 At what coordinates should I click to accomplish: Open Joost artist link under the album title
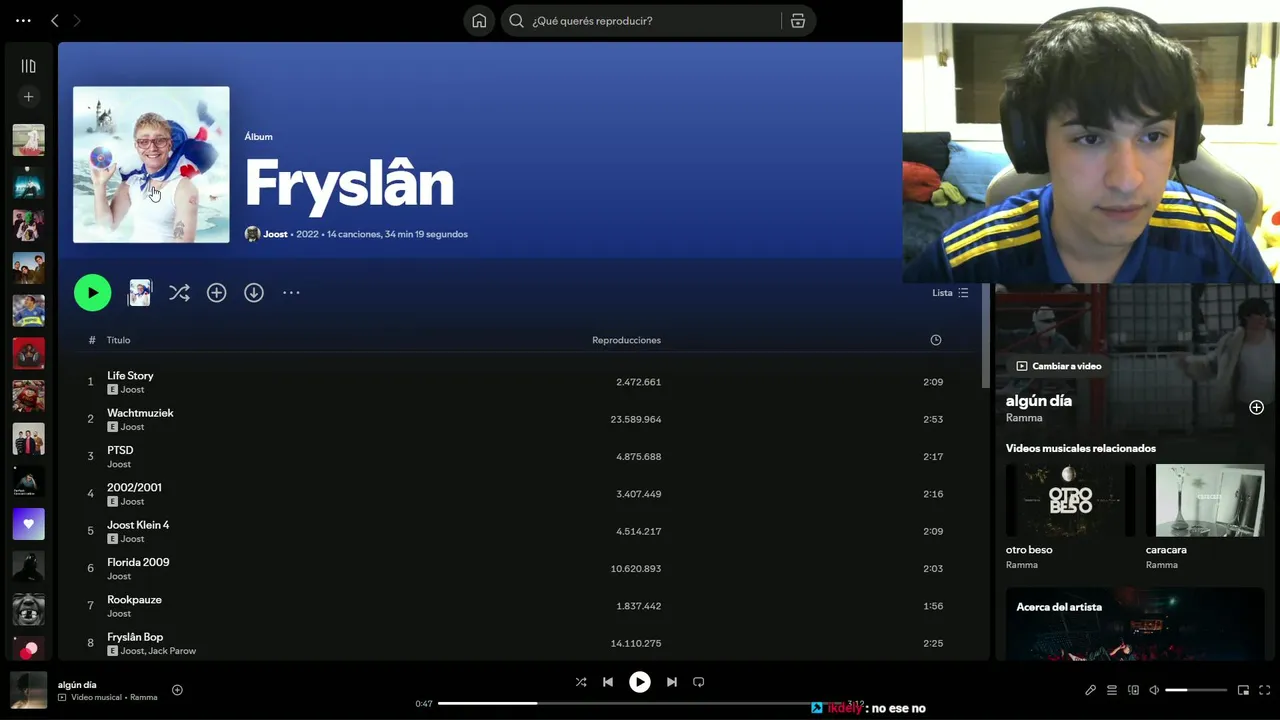(275, 234)
